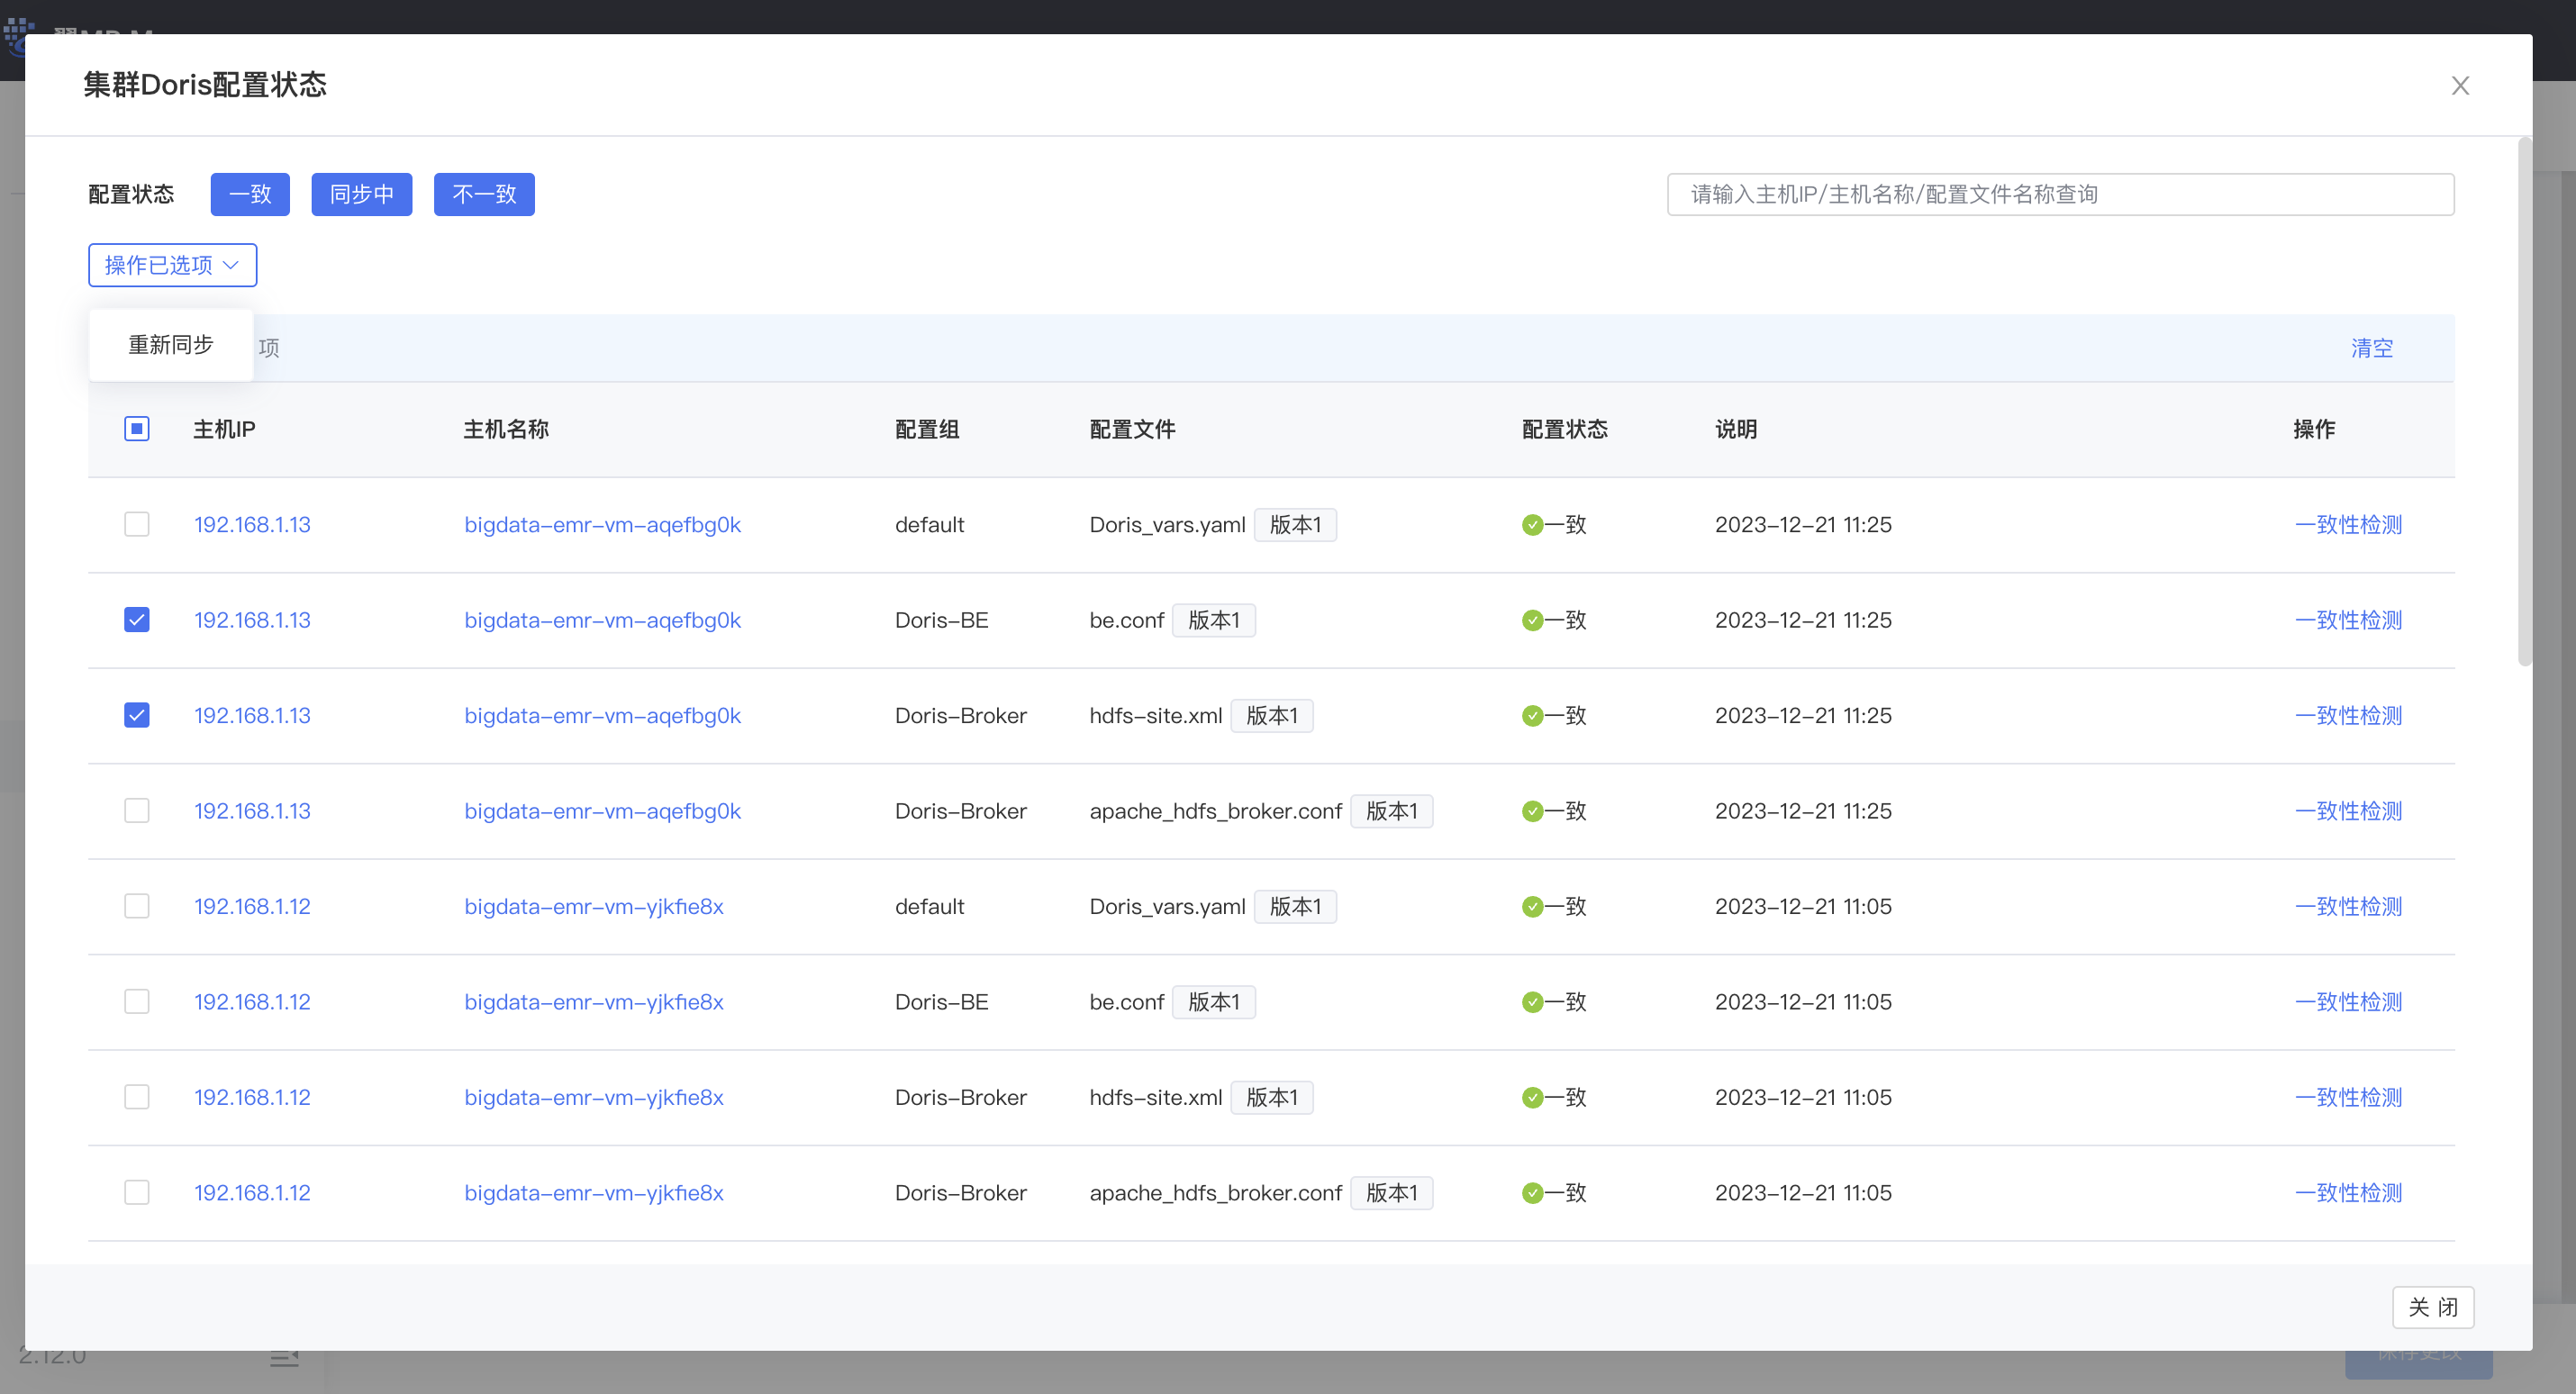This screenshot has width=2576, height=1394.
Task: Open hostname bigdata-emr-vm-yjkfie8x in apache_hdfs_broker.conf row
Action: tap(593, 1193)
